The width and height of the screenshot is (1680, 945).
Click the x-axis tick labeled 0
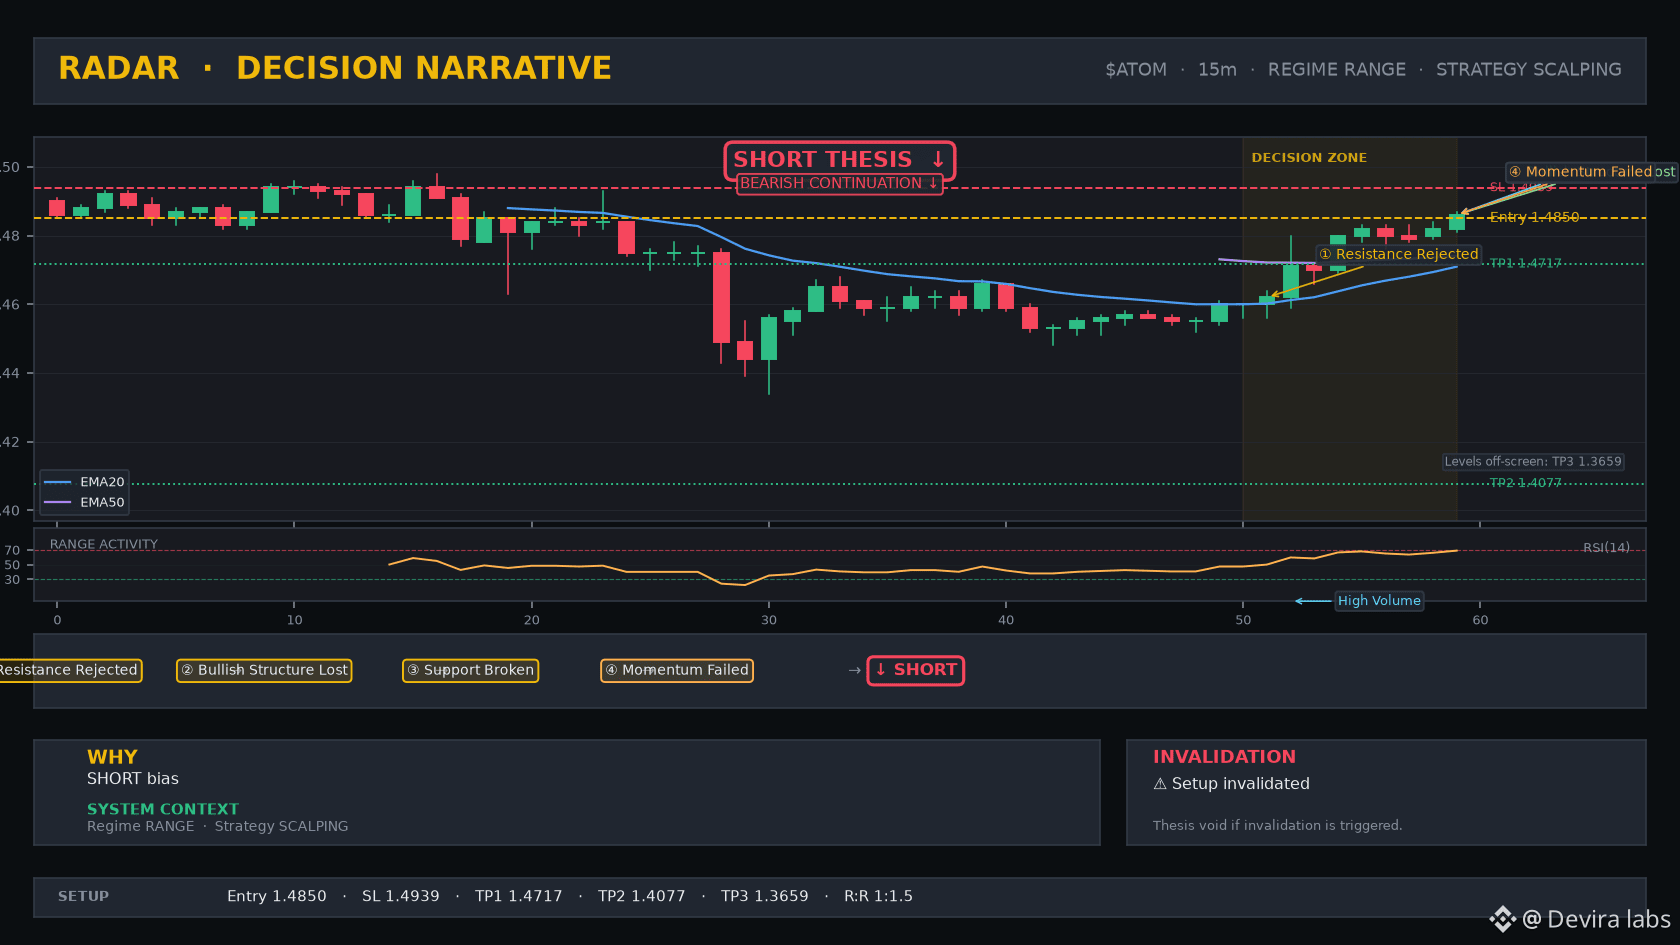(57, 620)
